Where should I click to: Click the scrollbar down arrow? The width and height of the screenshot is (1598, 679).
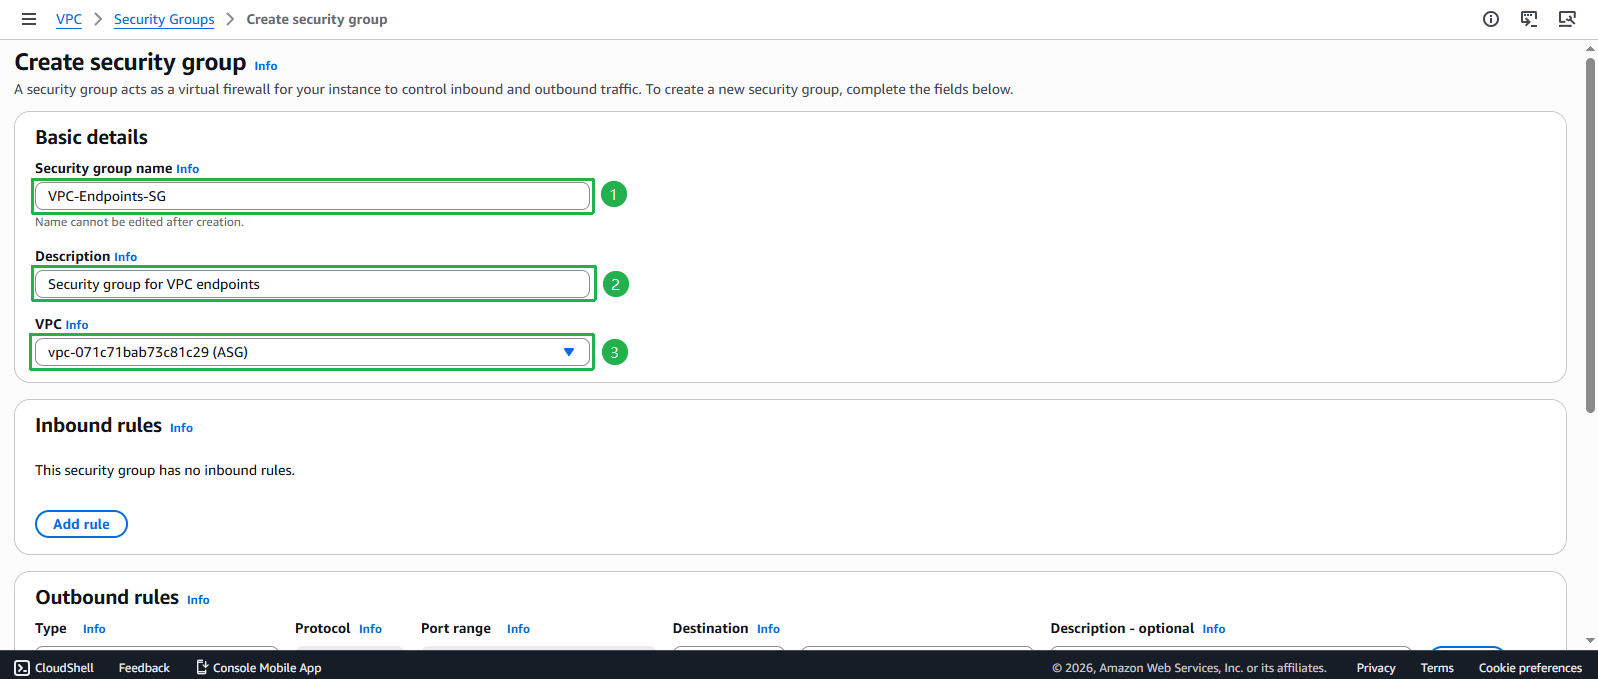(1590, 641)
